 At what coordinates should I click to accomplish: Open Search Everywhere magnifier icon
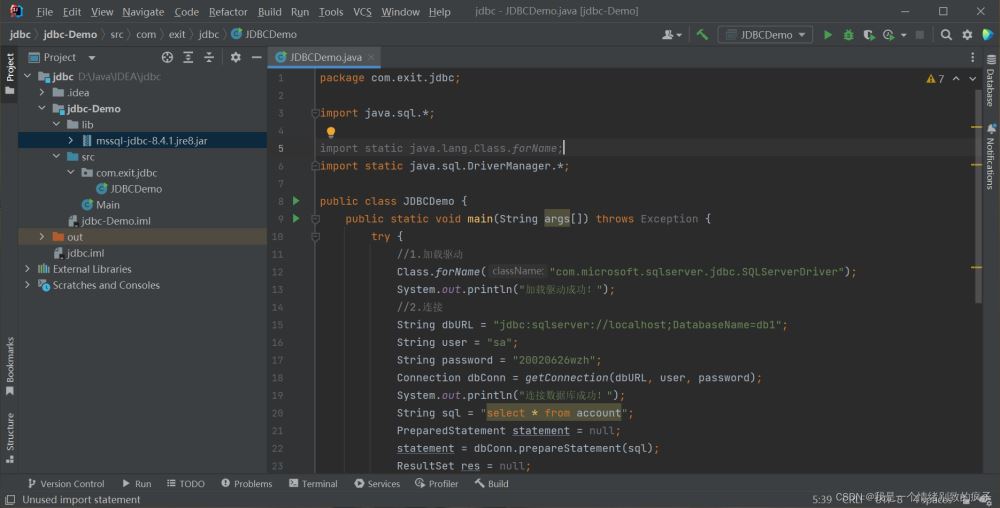pyautogui.click(x=946, y=35)
